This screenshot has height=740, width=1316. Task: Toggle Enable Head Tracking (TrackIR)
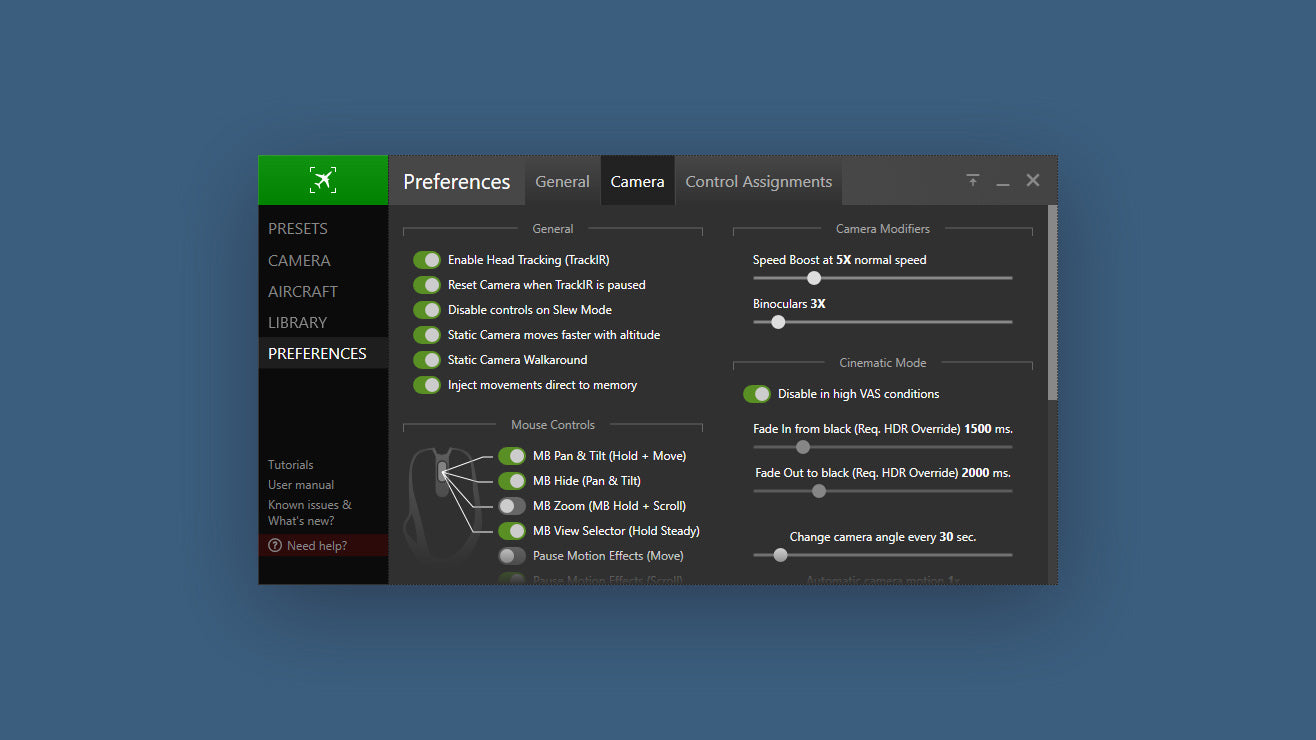[427, 260]
